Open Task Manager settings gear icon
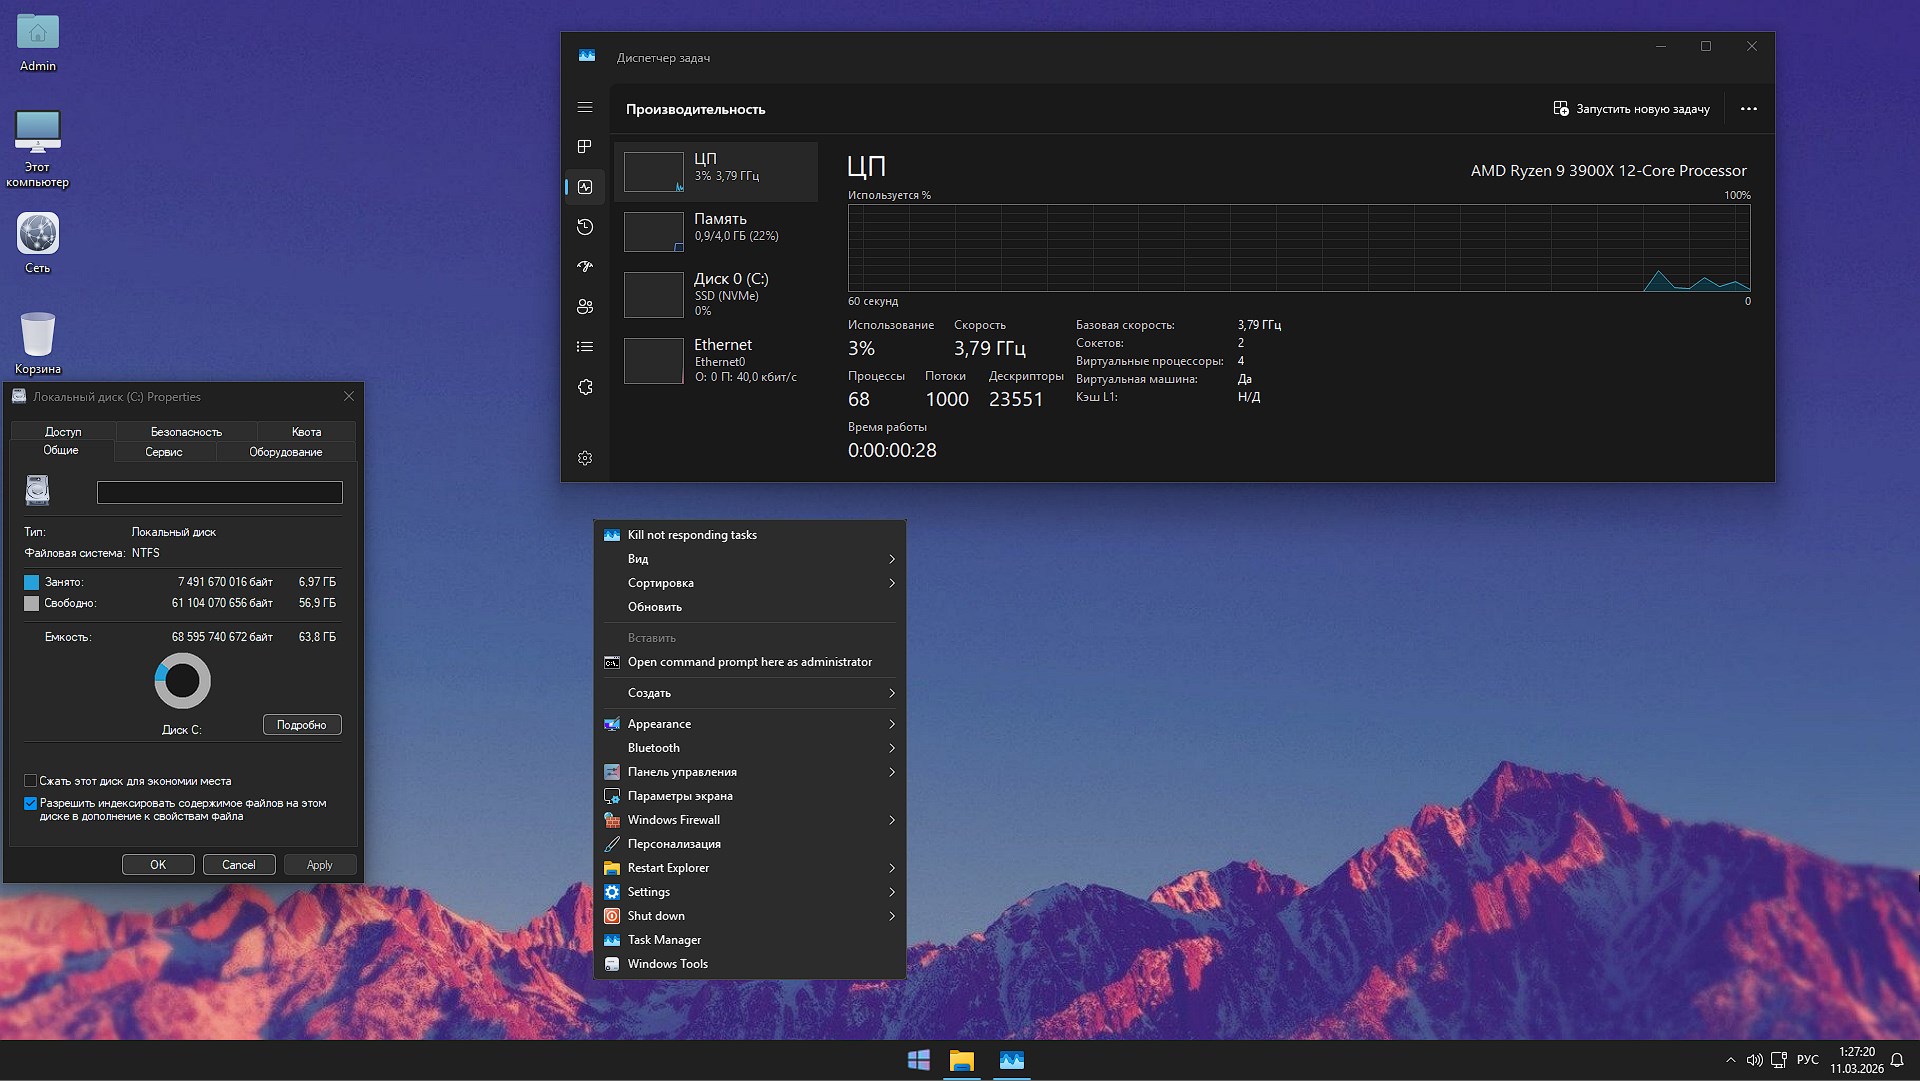Screen dimensions: 1920x1081 (x=585, y=458)
